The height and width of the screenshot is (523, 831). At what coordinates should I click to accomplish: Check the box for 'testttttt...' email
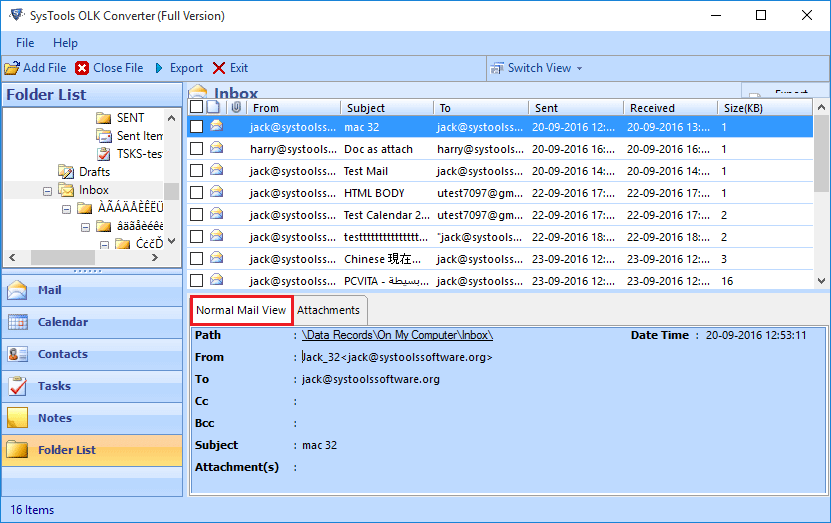point(197,236)
